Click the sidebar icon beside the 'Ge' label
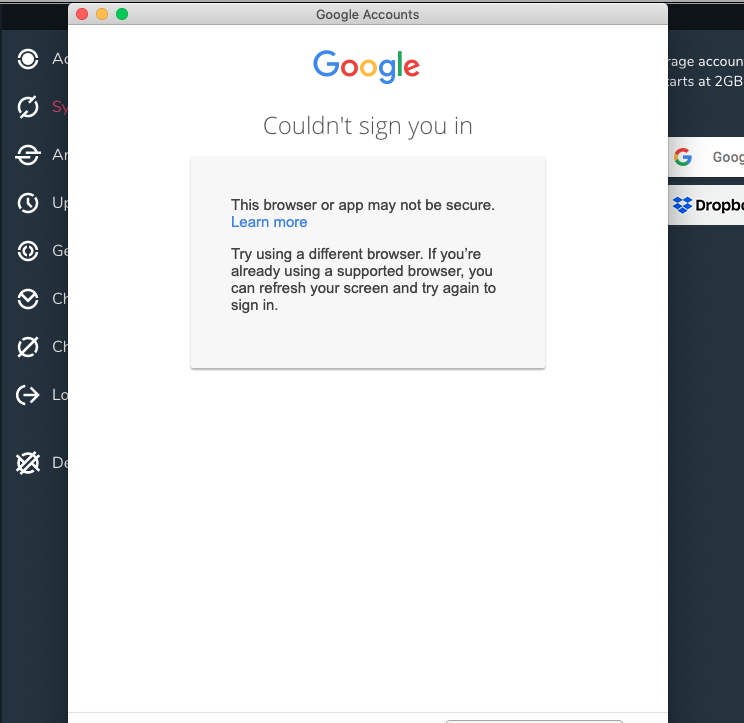744x723 pixels. click(x=28, y=251)
